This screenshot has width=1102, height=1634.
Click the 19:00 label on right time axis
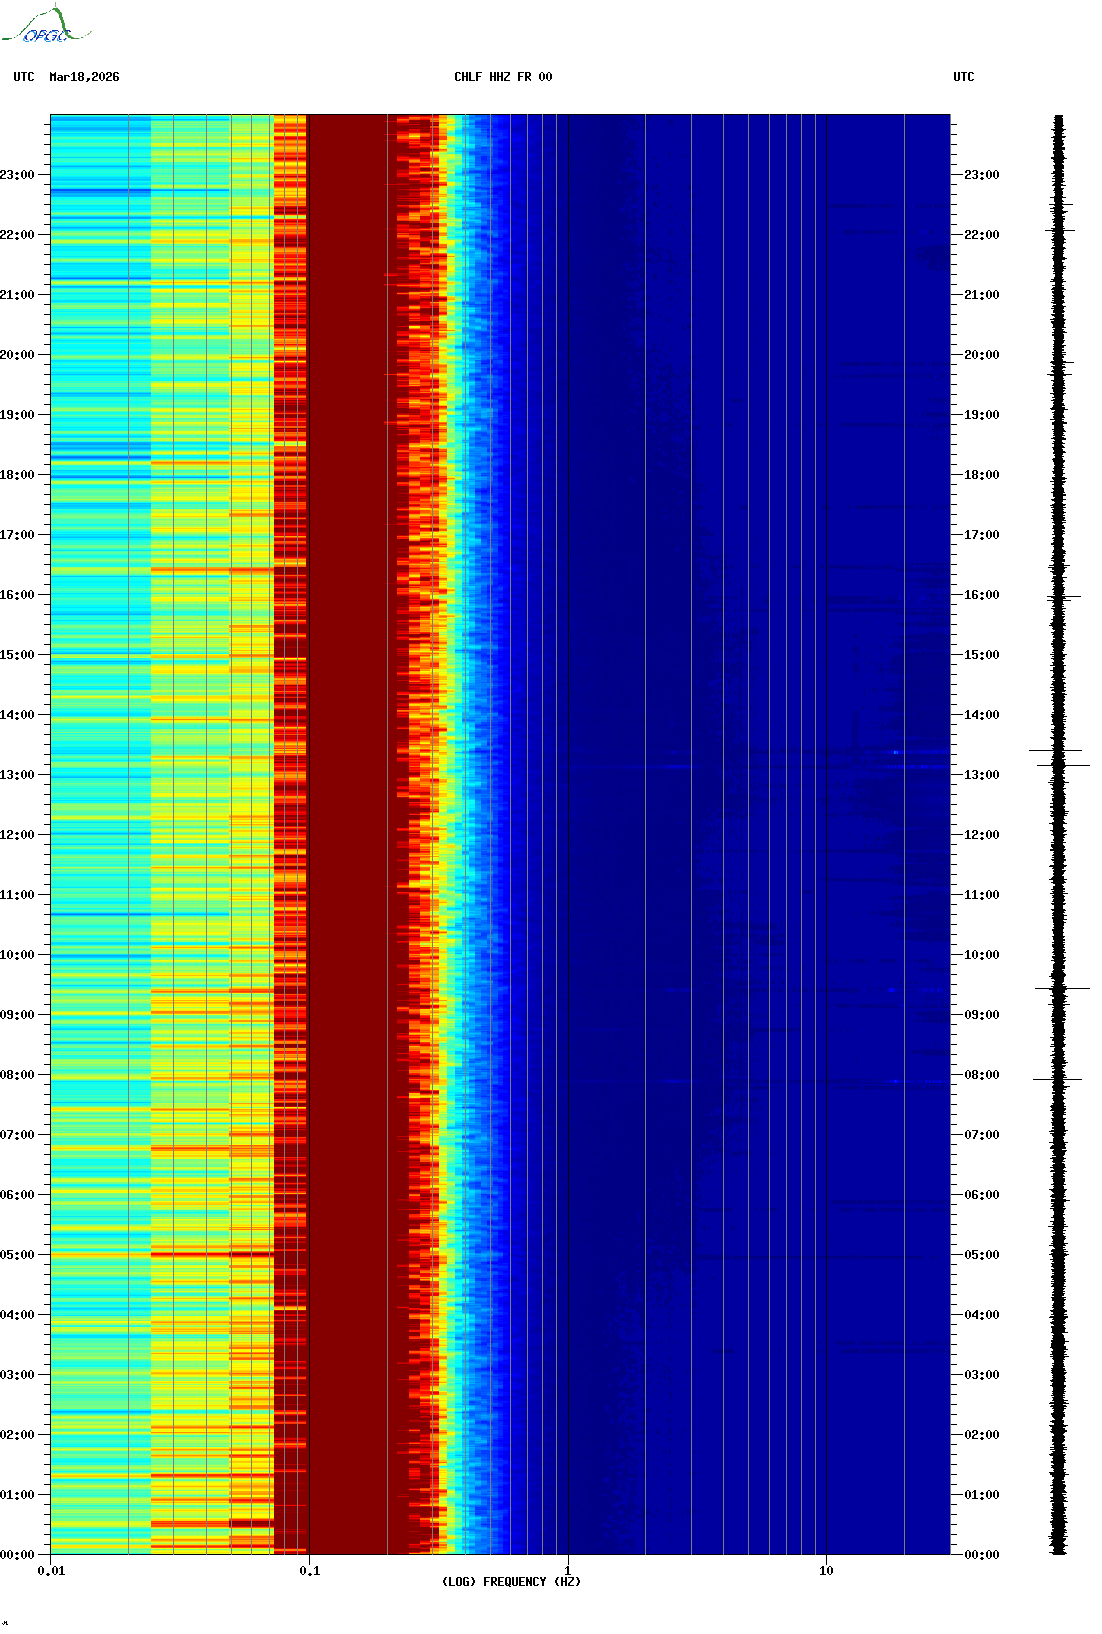(981, 415)
